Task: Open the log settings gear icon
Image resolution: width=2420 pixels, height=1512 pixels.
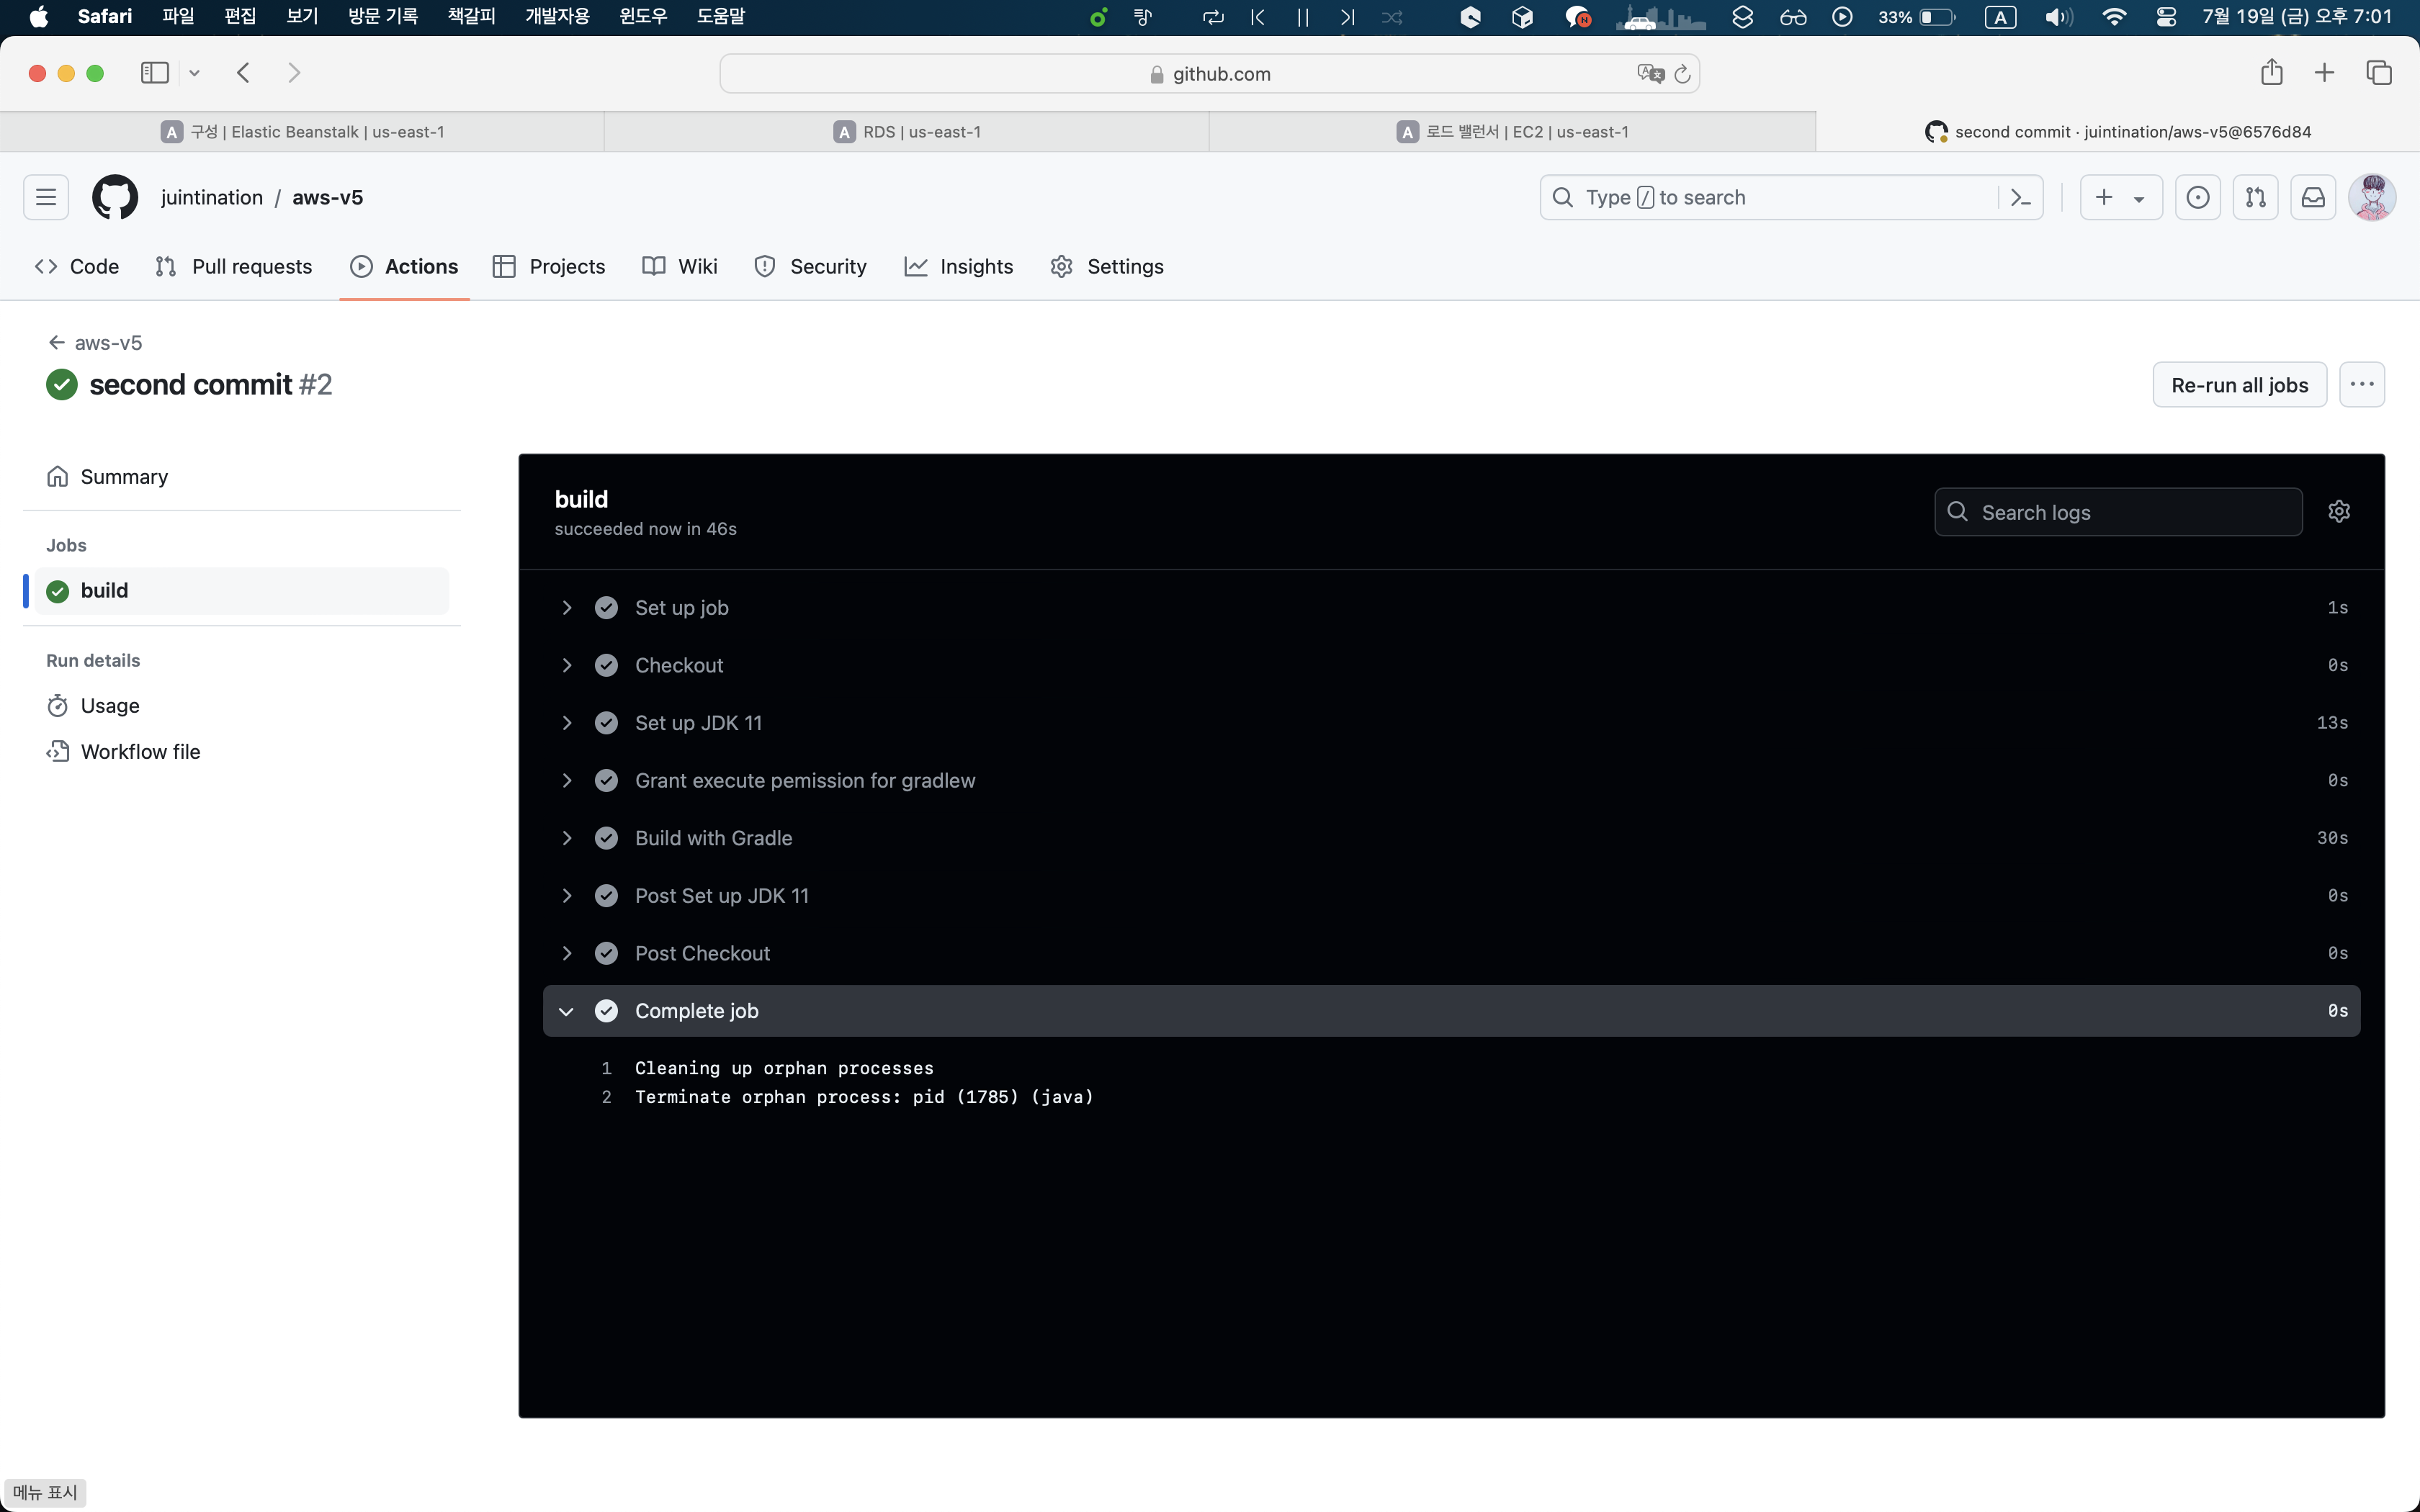Action: (2338, 512)
